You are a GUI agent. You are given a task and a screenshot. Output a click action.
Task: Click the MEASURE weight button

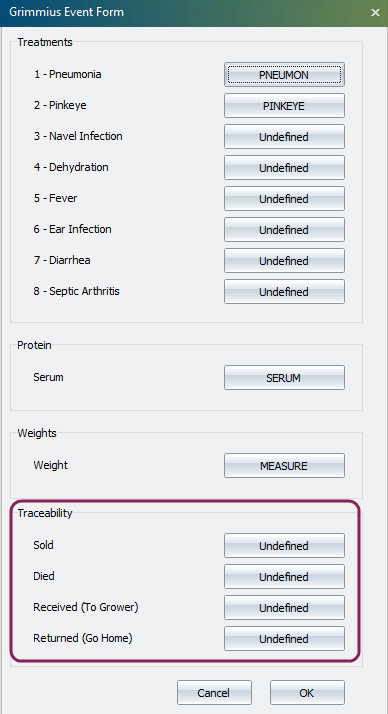tap(284, 465)
